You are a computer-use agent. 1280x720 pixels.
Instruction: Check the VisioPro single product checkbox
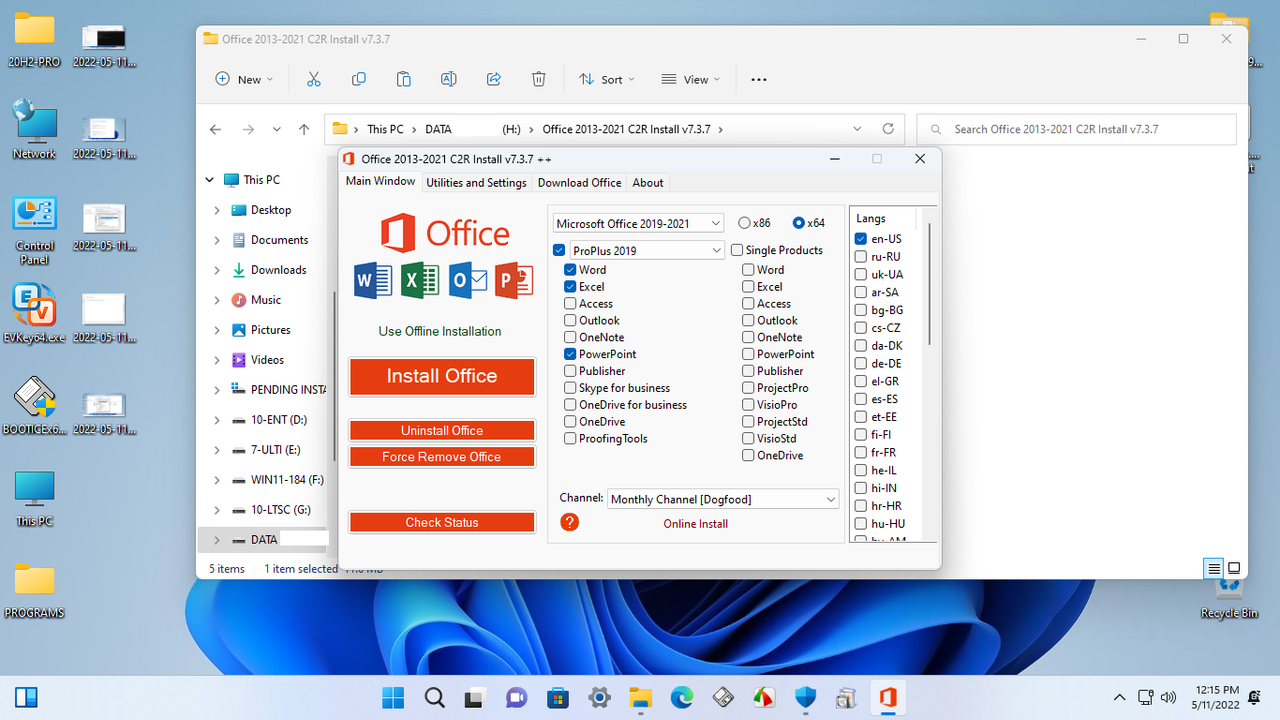point(748,405)
